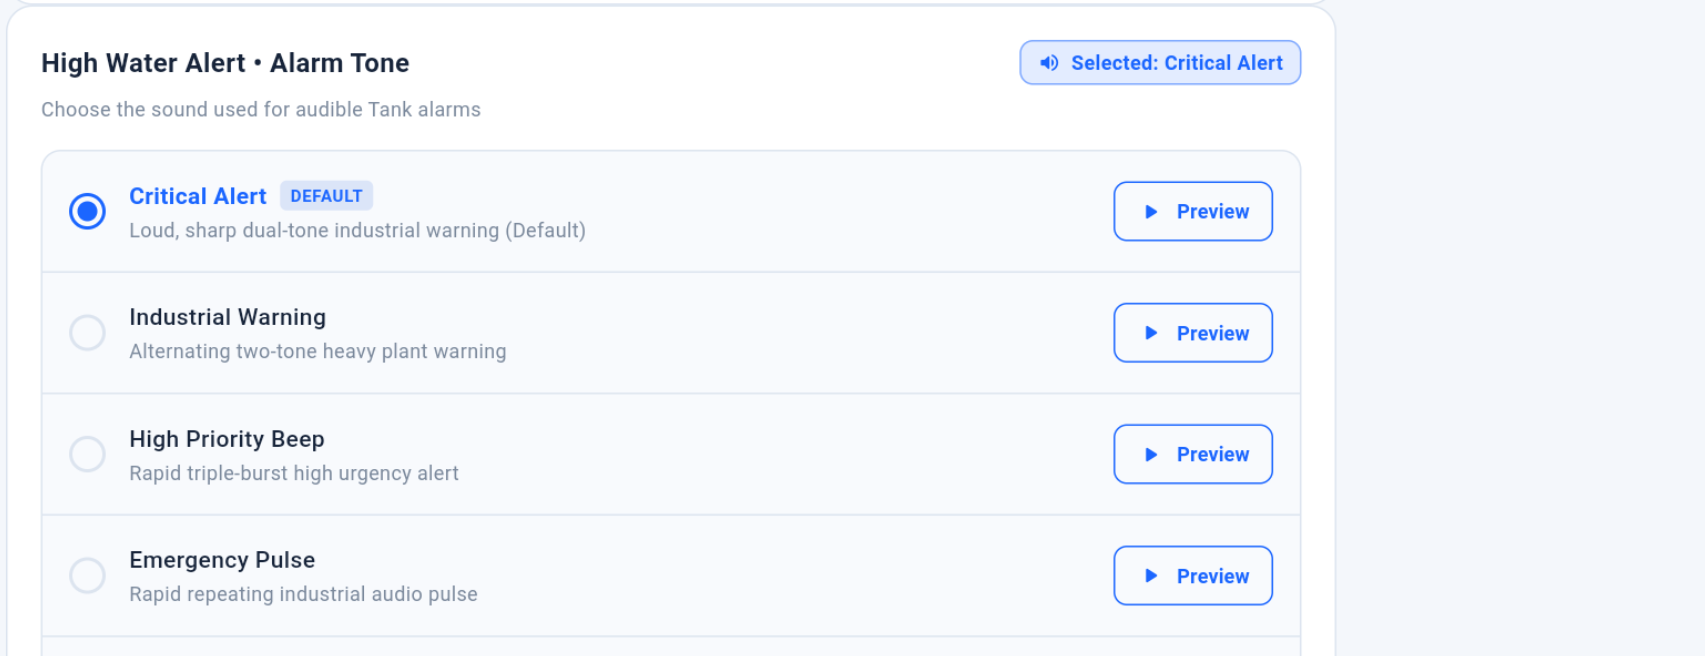Screen dimensions: 1705x656
Task: Click the Critical Alert title text
Action: (x=198, y=196)
